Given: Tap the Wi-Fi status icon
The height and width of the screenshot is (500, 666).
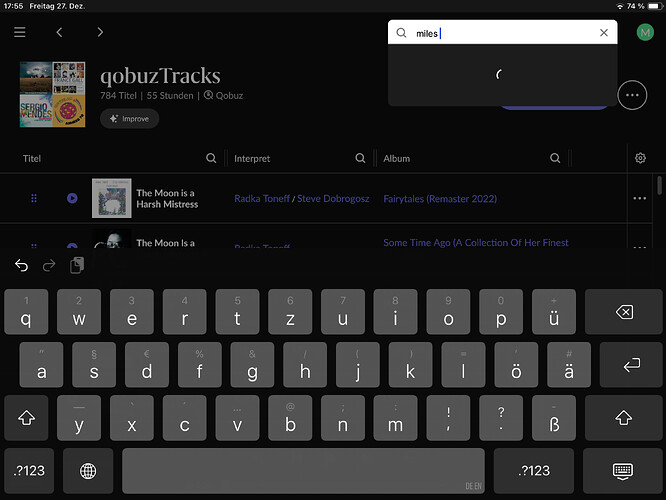Looking at the screenshot, I should [620, 6].
